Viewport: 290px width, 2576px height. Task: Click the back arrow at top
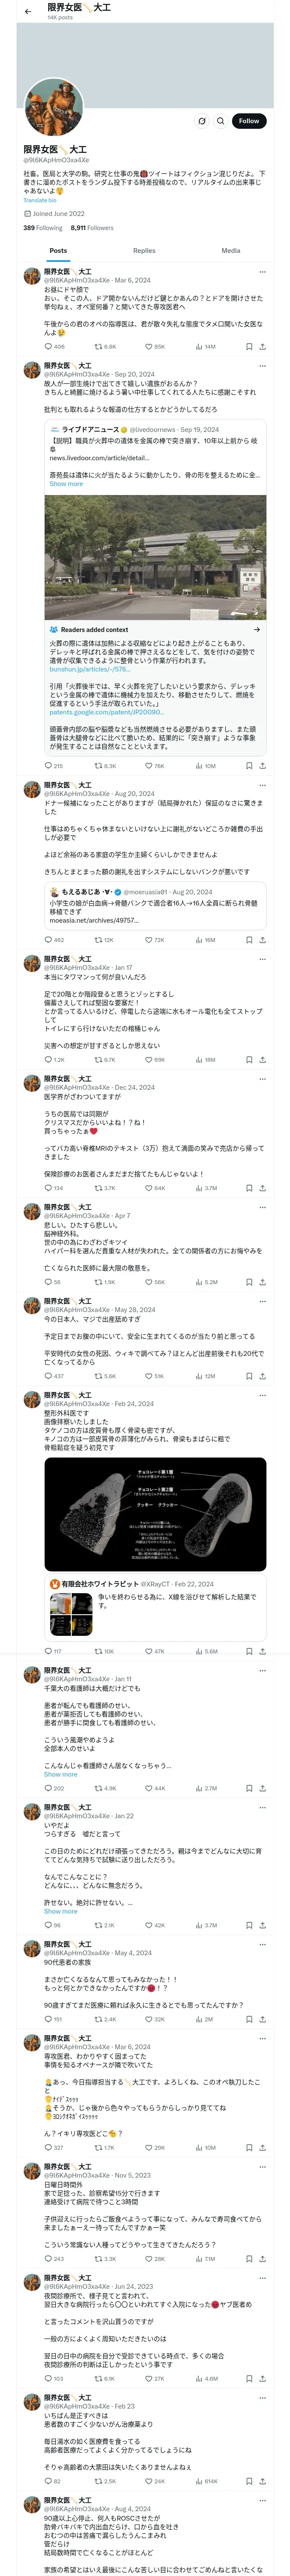[x=28, y=11]
